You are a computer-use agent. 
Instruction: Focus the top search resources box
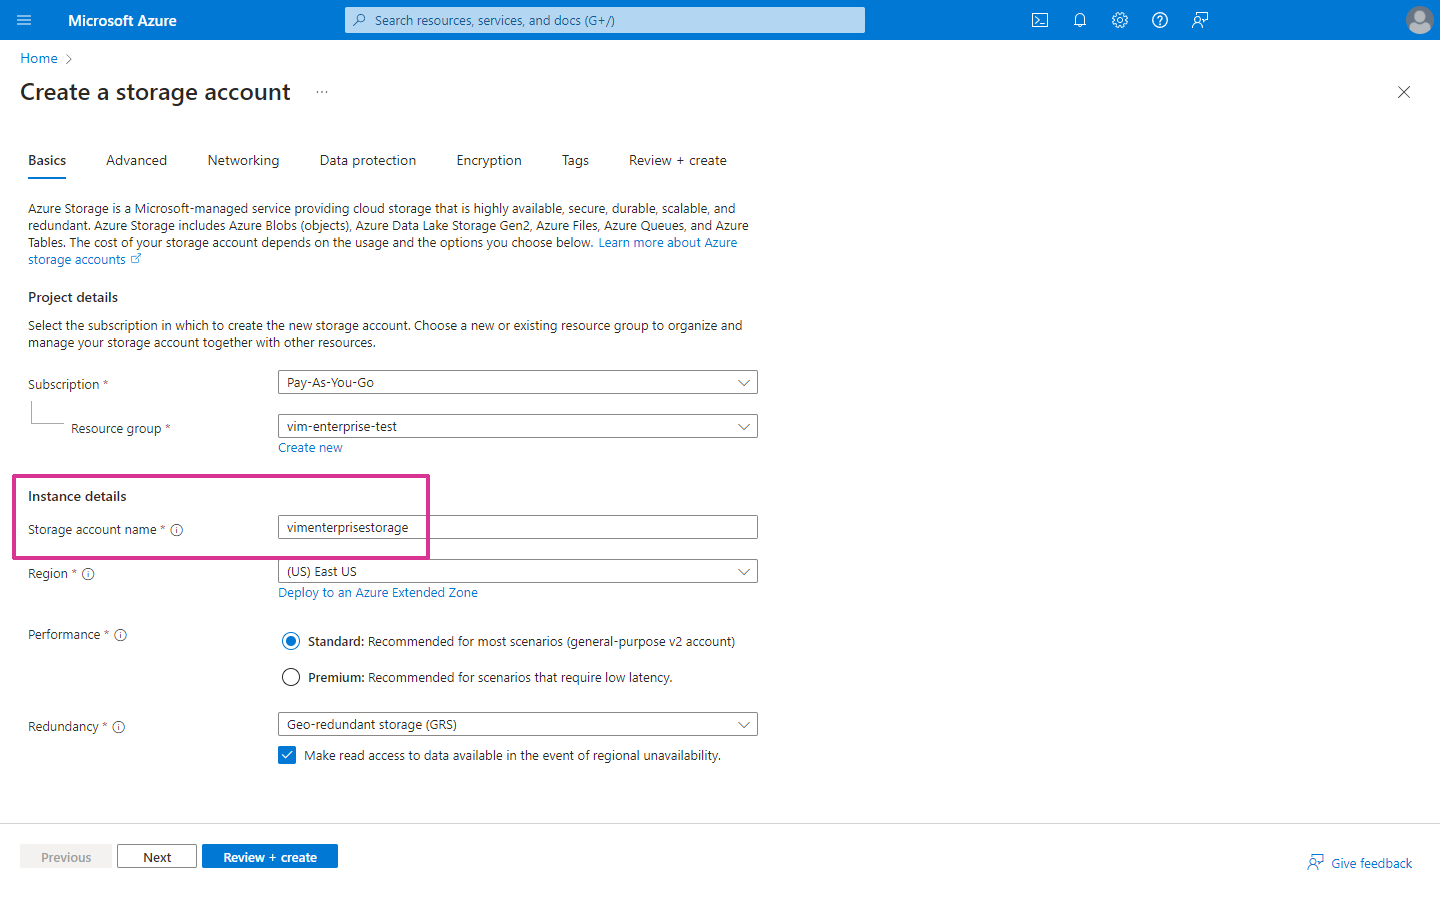pyautogui.click(x=605, y=20)
